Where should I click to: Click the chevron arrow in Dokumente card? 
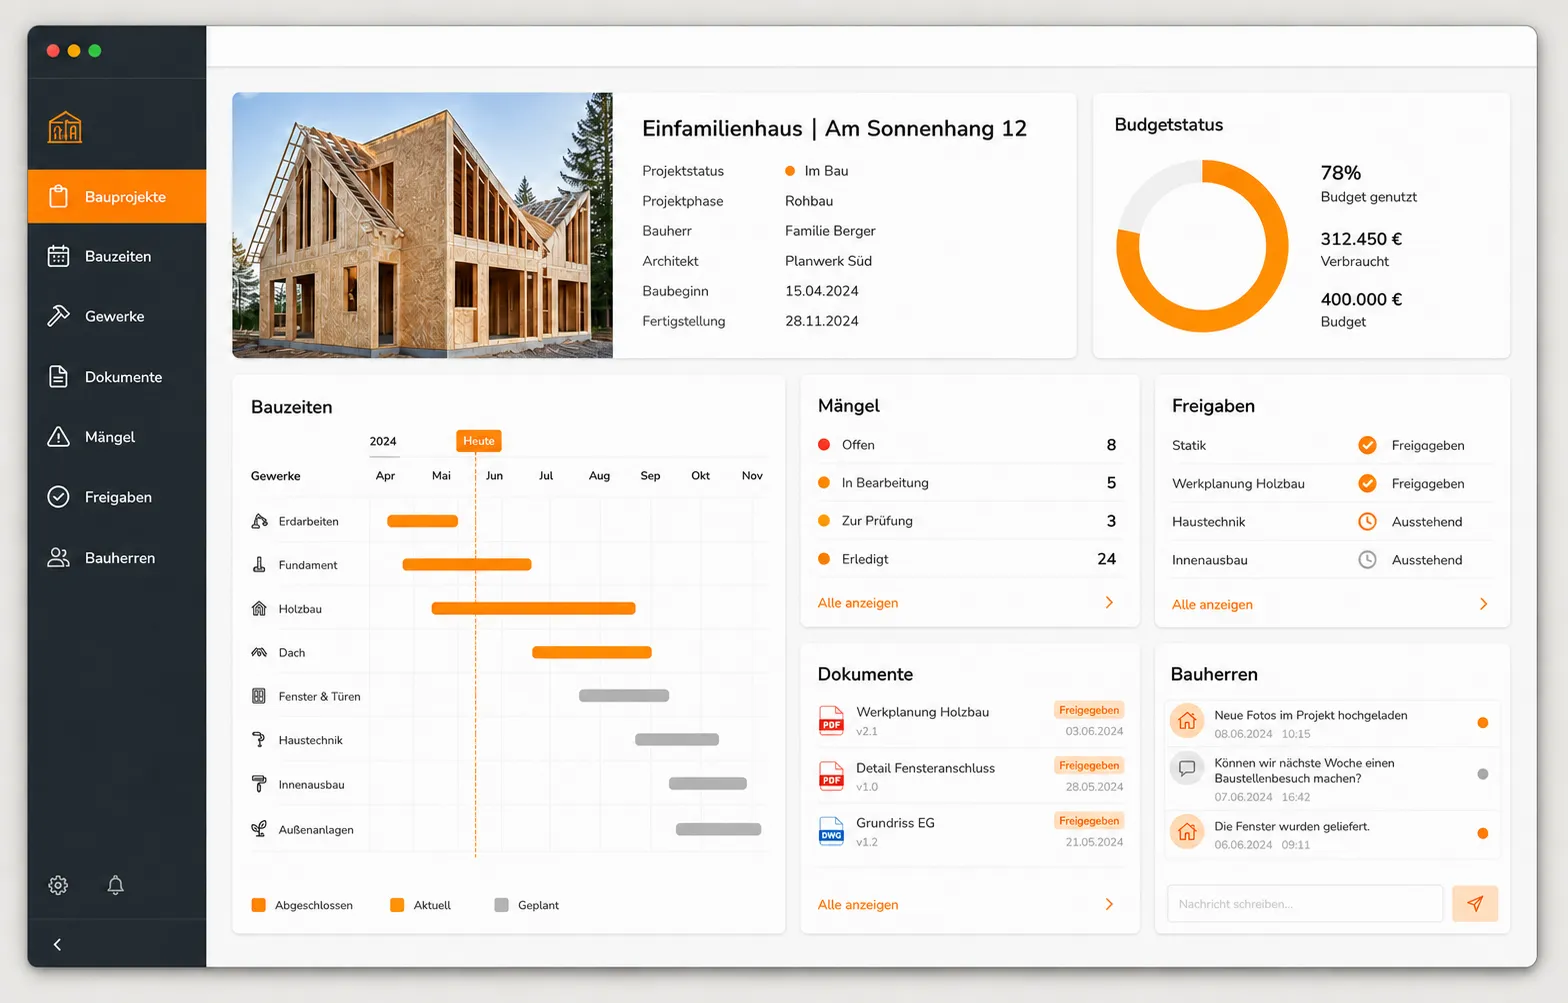pos(1109,904)
